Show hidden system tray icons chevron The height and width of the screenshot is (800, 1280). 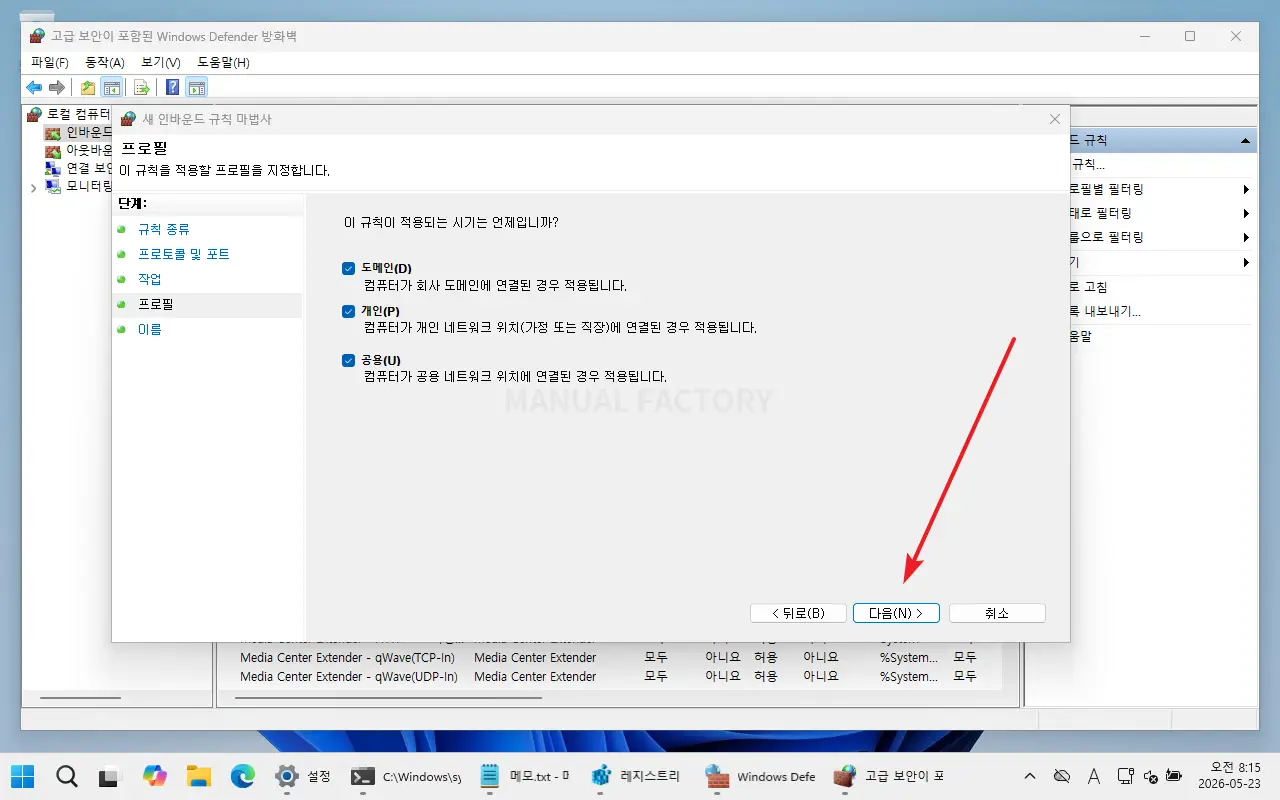point(1029,776)
